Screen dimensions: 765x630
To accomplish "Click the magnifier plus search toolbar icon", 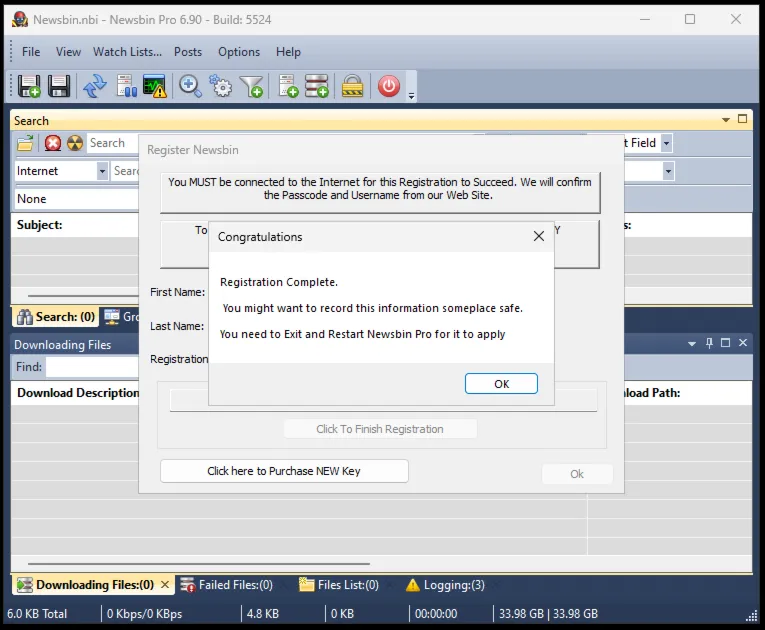I will pos(190,86).
